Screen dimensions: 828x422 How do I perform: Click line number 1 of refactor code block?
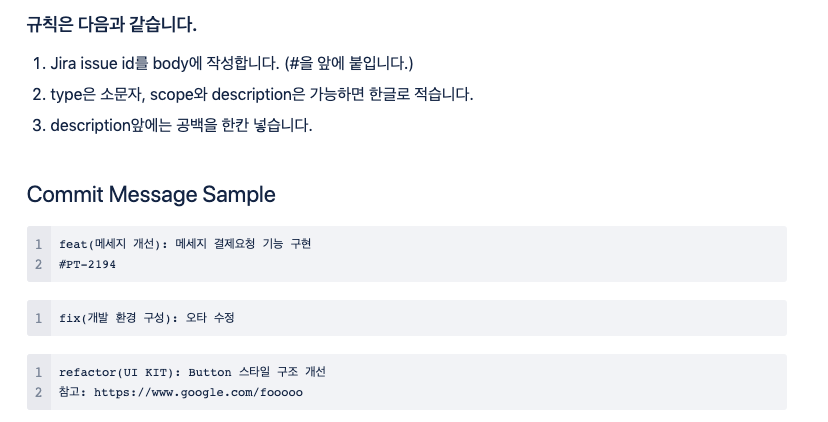(x=38, y=372)
